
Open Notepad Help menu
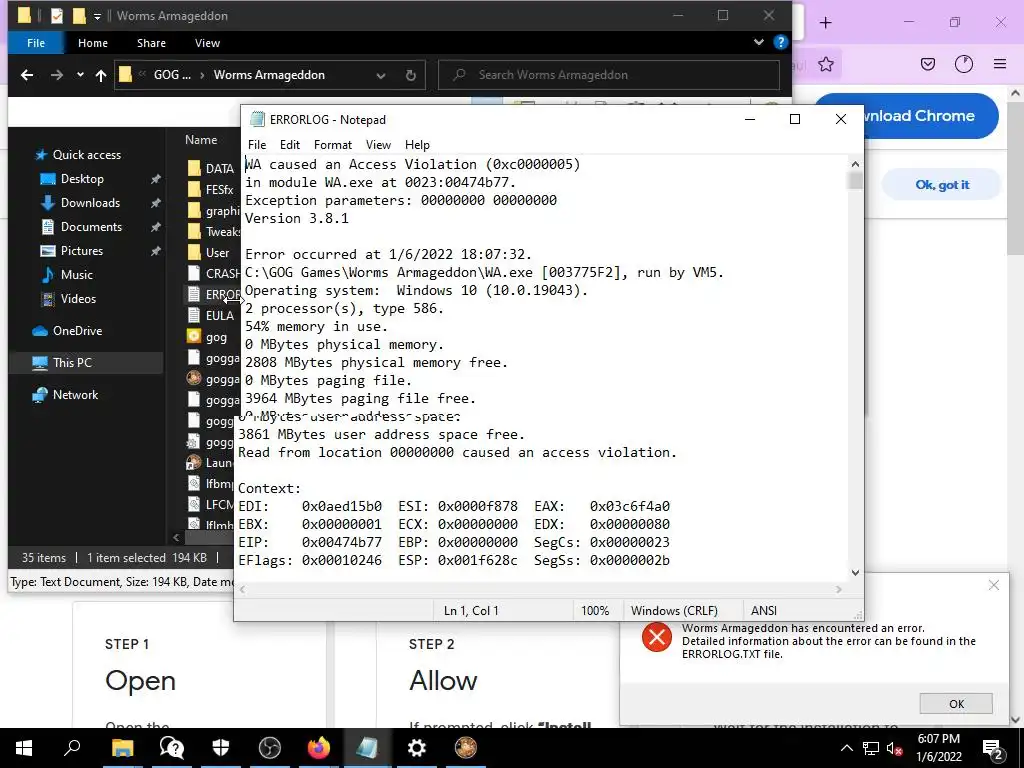(417, 144)
